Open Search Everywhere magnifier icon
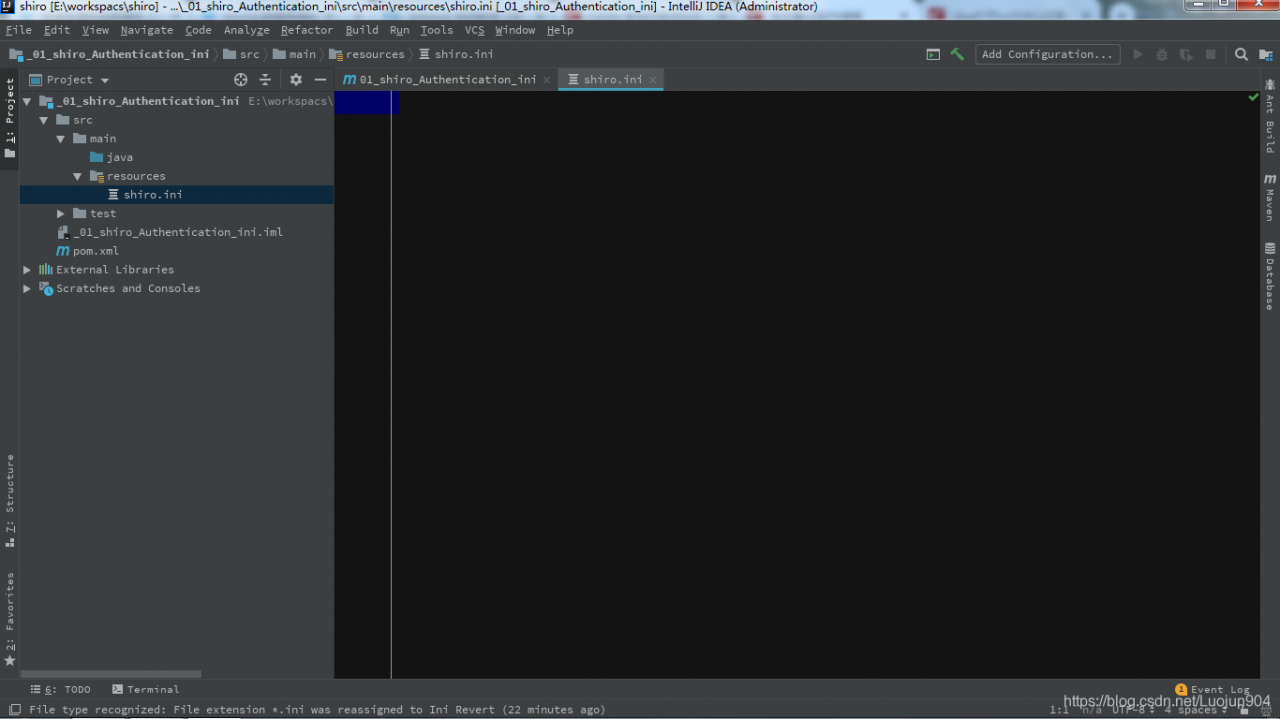The height and width of the screenshot is (719, 1280). [x=1241, y=54]
